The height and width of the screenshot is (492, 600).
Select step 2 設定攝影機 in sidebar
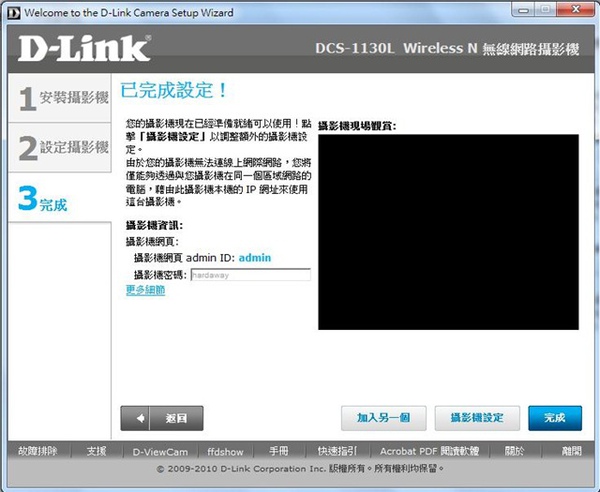point(60,147)
